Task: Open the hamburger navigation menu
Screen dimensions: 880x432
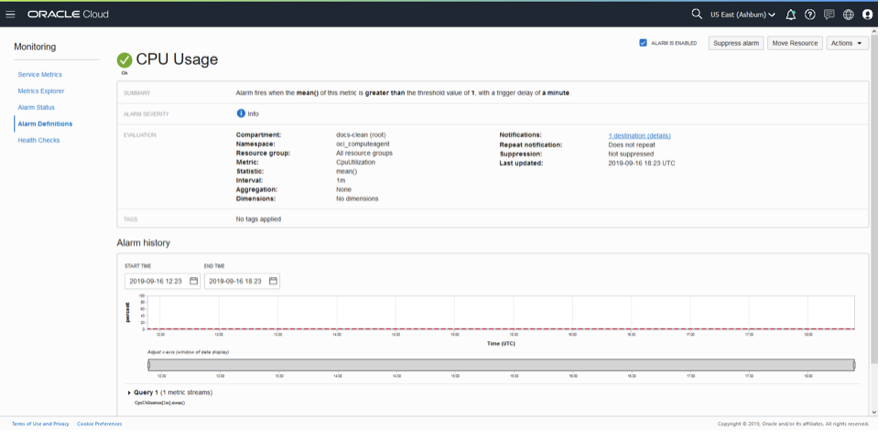Action: (x=11, y=15)
